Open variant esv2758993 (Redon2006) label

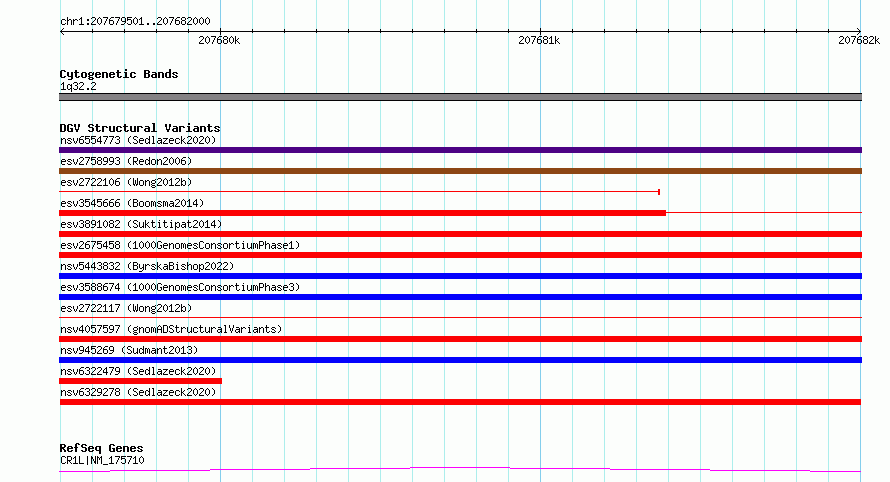(126, 161)
